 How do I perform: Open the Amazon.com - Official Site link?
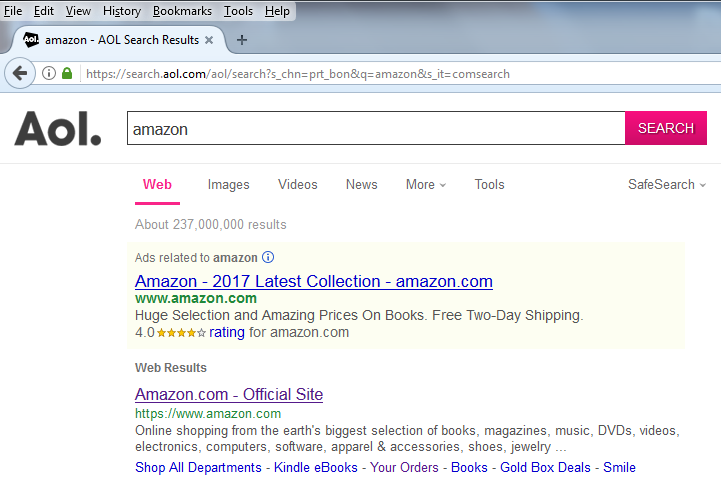point(229,394)
